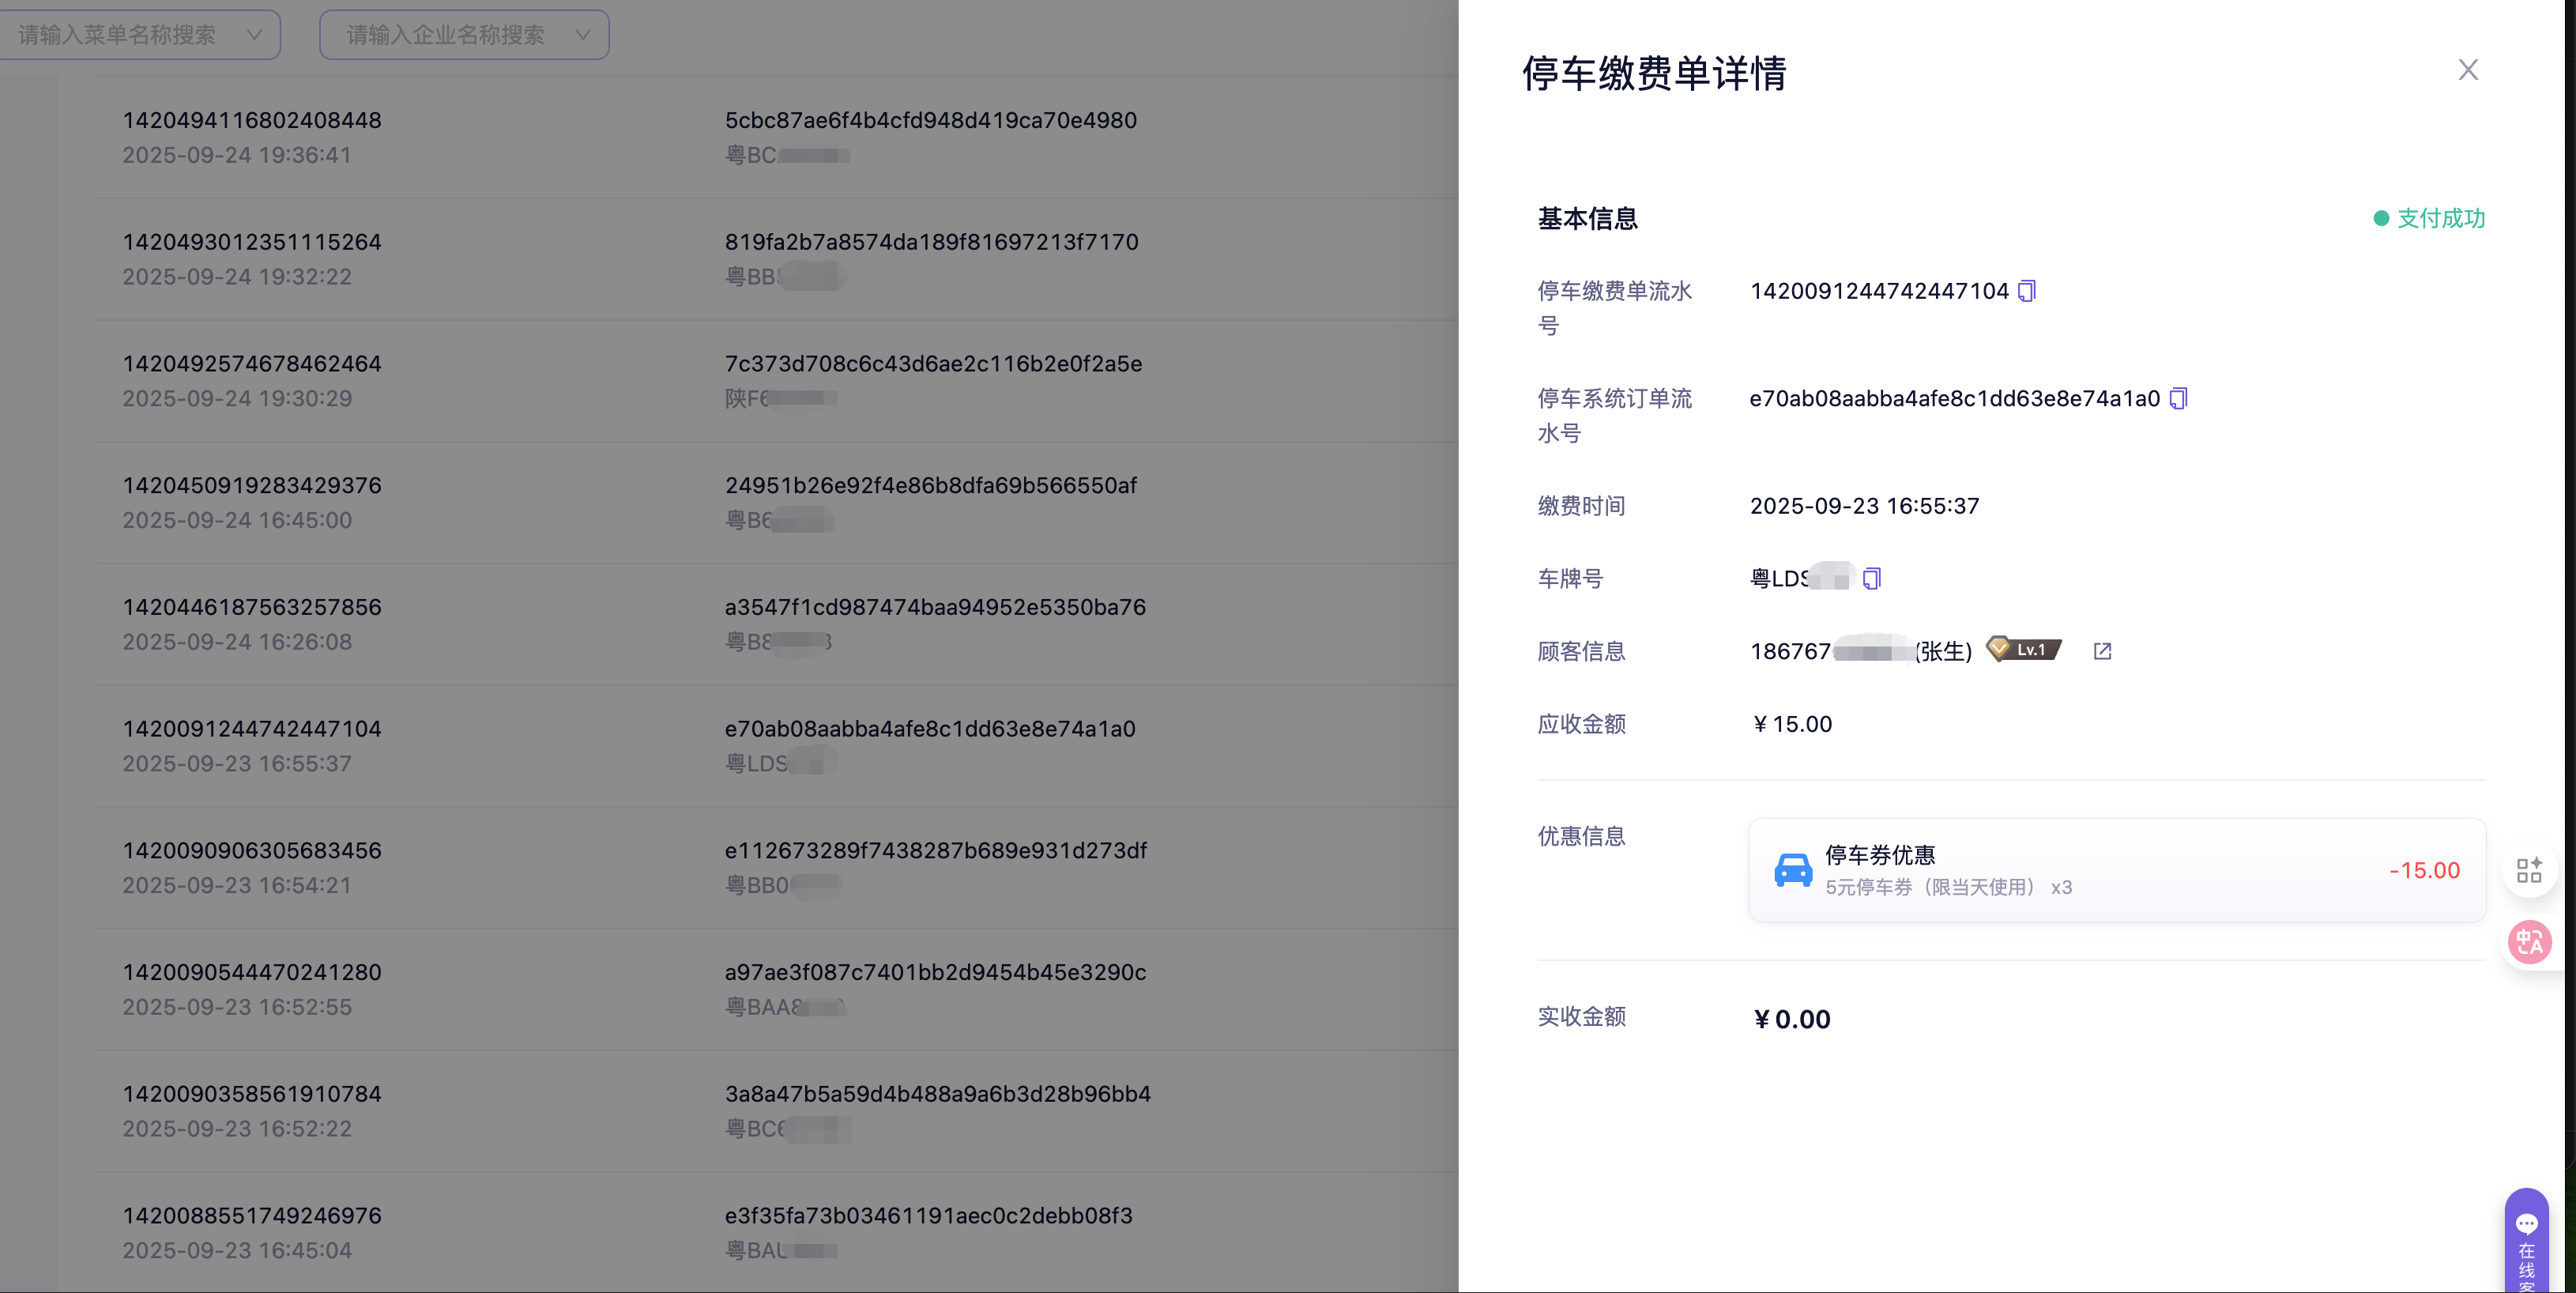Viewport: 2576px width, 1293px height.
Task: Click into enterprise name search field
Action: (445, 35)
